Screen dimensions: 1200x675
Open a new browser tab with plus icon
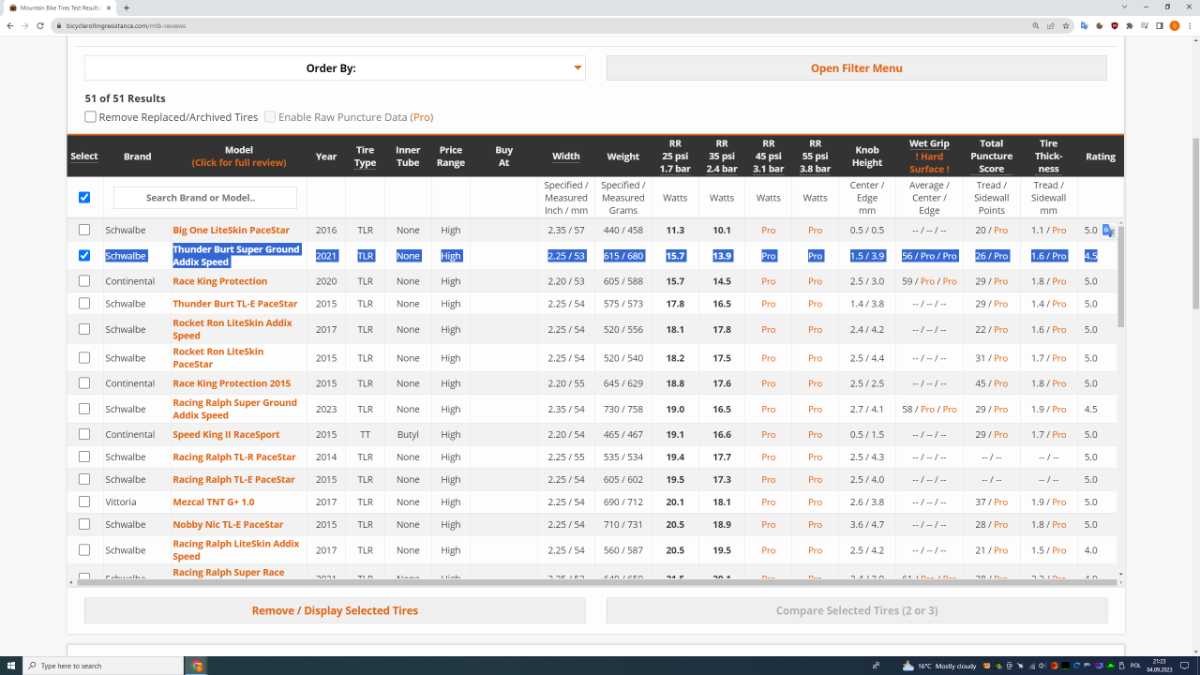(126, 7)
